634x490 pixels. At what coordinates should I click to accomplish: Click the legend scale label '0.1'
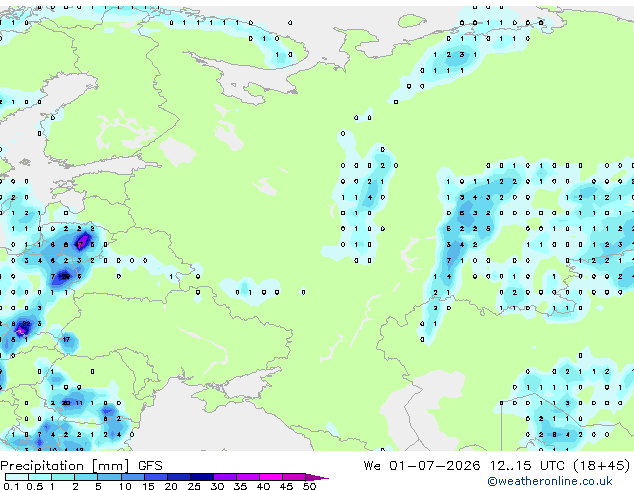(11, 486)
